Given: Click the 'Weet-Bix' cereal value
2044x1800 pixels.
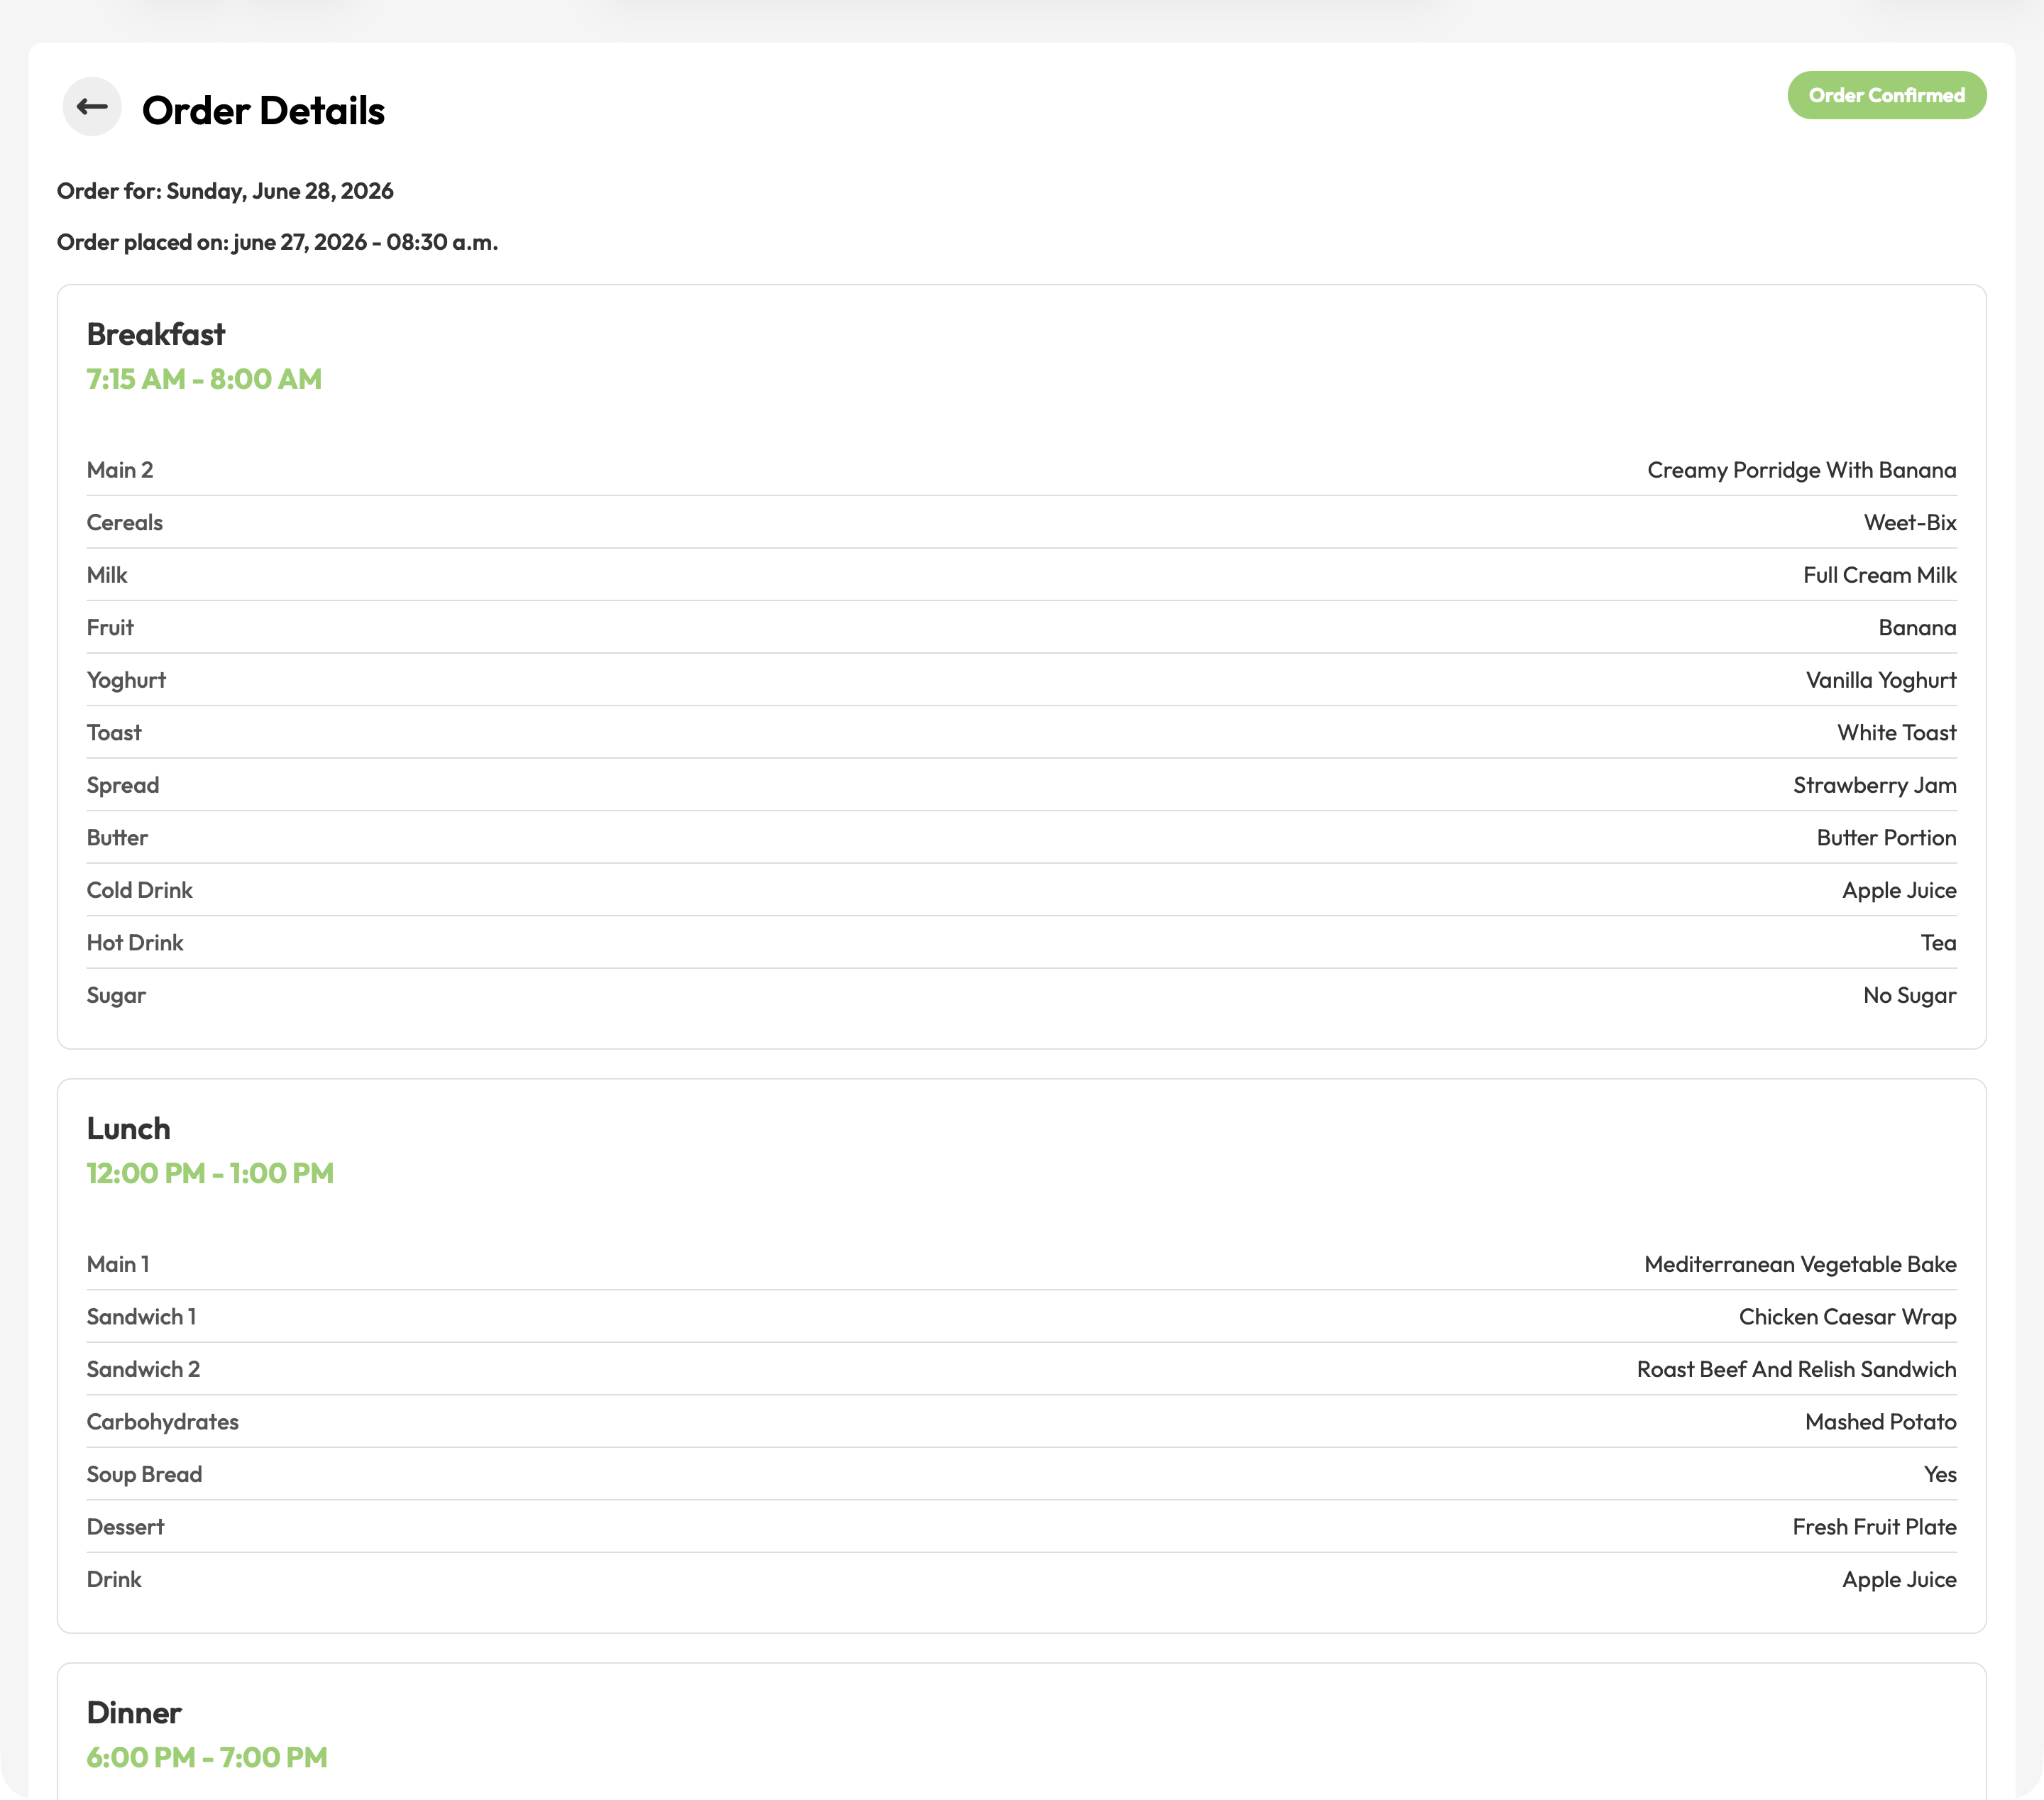Looking at the screenshot, I should click(x=1909, y=522).
